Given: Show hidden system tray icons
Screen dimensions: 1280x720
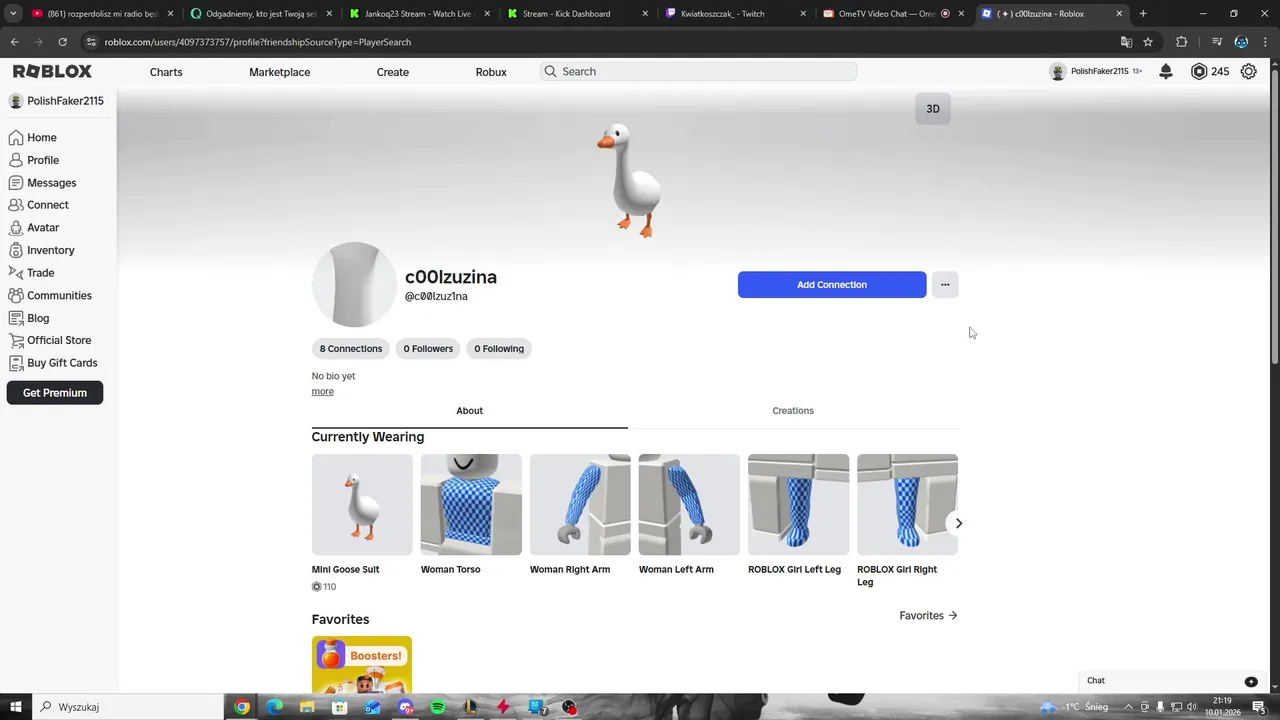Looking at the screenshot, I should [1128, 707].
